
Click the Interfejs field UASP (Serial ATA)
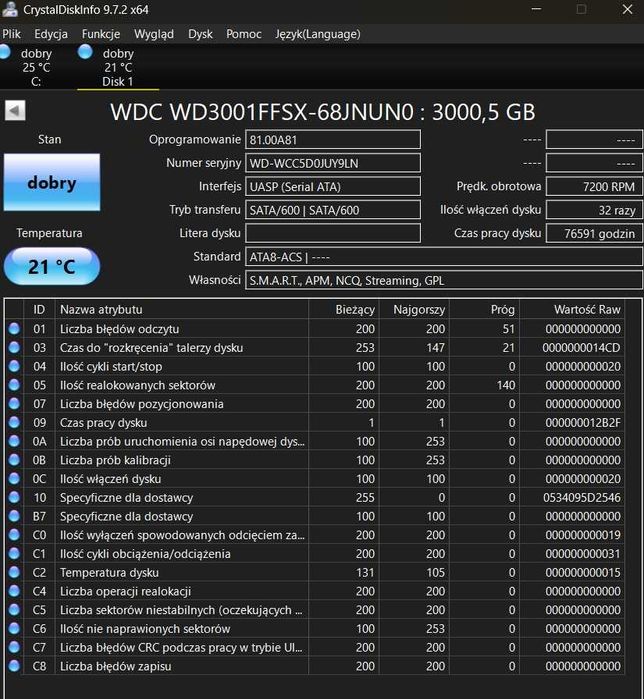pos(332,186)
